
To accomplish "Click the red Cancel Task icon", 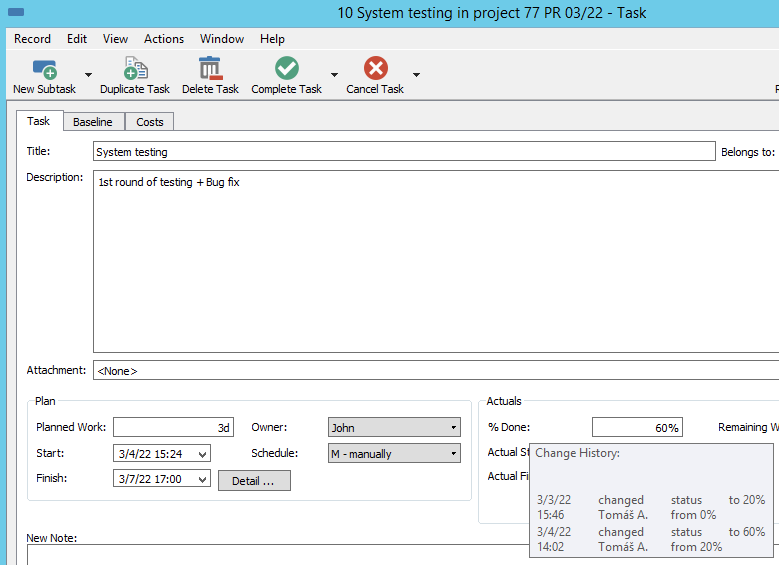I will coord(375,69).
